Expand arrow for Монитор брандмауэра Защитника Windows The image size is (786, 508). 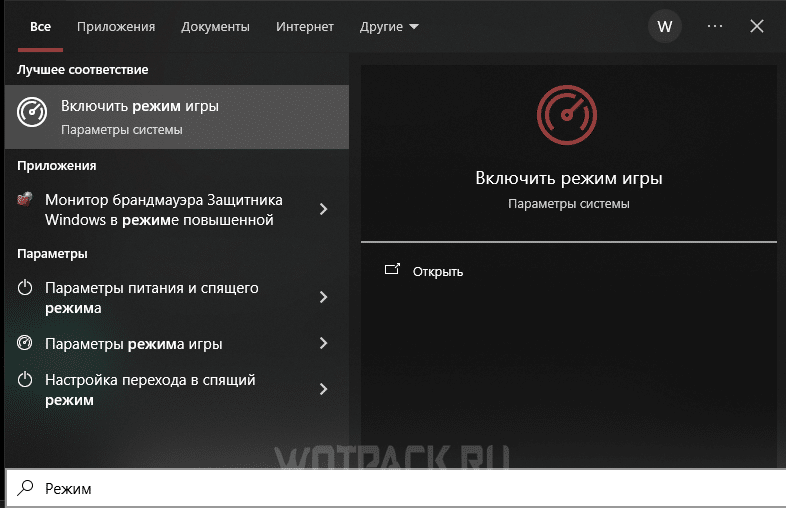pyautogui.click(x=324, y=209)
